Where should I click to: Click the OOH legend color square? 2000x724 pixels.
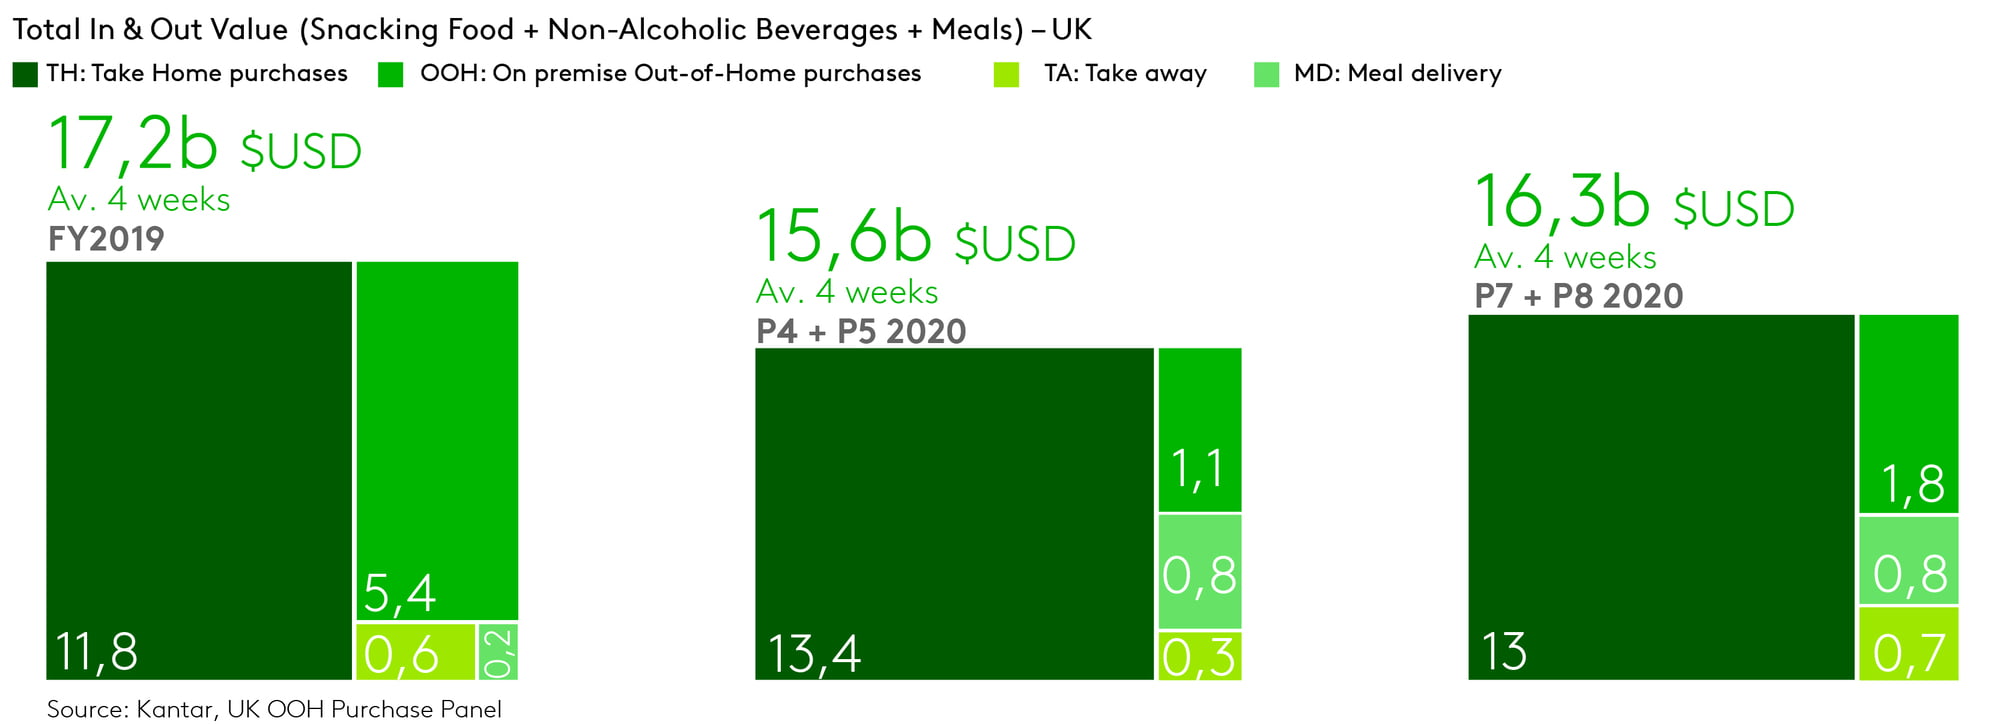pos(391,75)
